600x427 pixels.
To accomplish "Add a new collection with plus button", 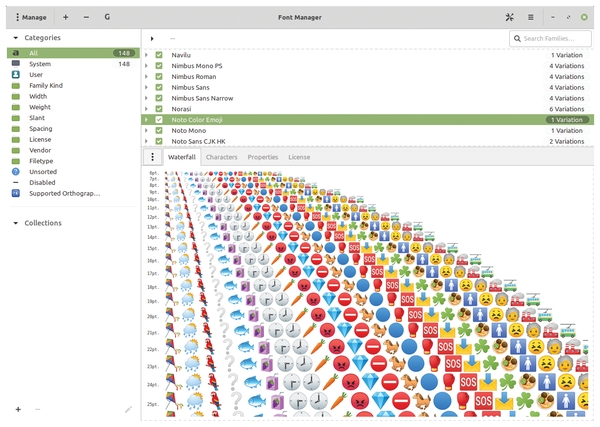I will pyautogui.click(x=18, y=409).
